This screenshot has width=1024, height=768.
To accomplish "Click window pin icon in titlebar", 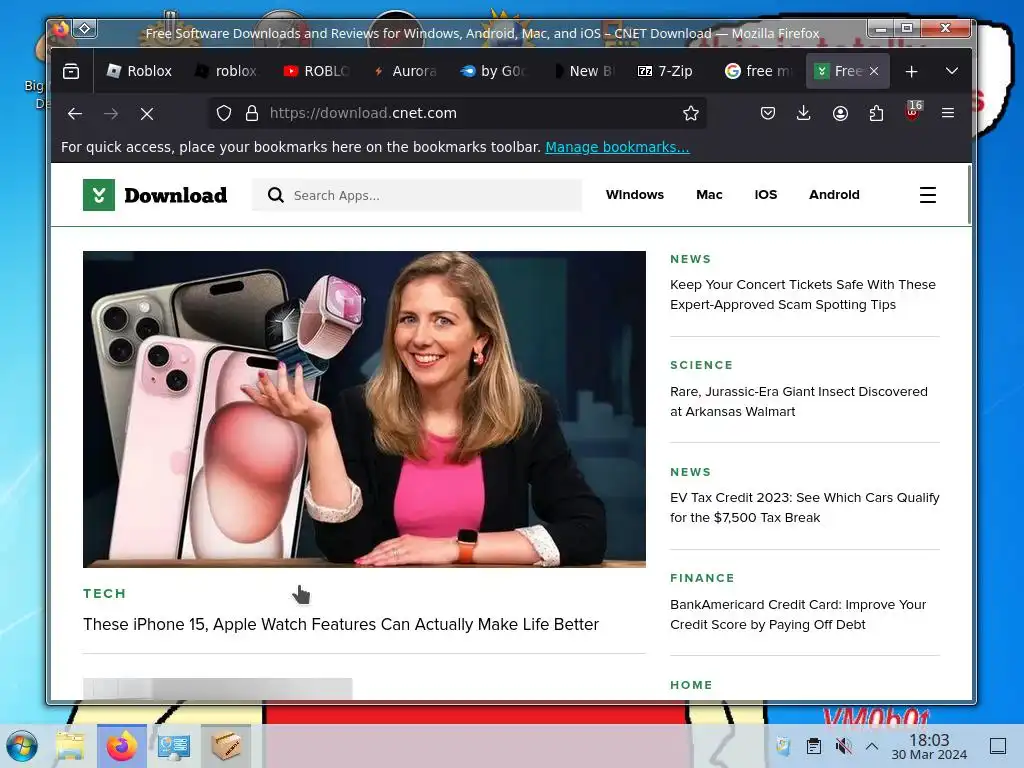I will point(84,28).
